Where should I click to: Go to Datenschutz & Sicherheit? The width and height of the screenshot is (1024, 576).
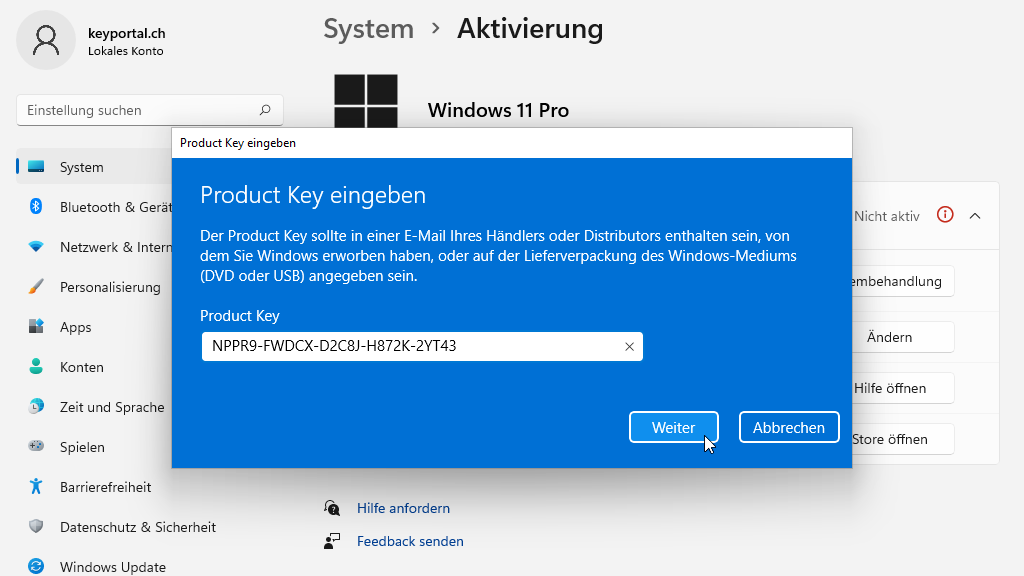pyautogui.click(x=137, y=527)
